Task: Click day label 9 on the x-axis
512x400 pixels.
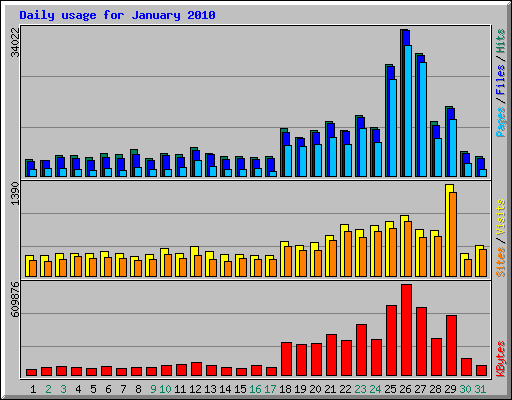Action: 153,389
